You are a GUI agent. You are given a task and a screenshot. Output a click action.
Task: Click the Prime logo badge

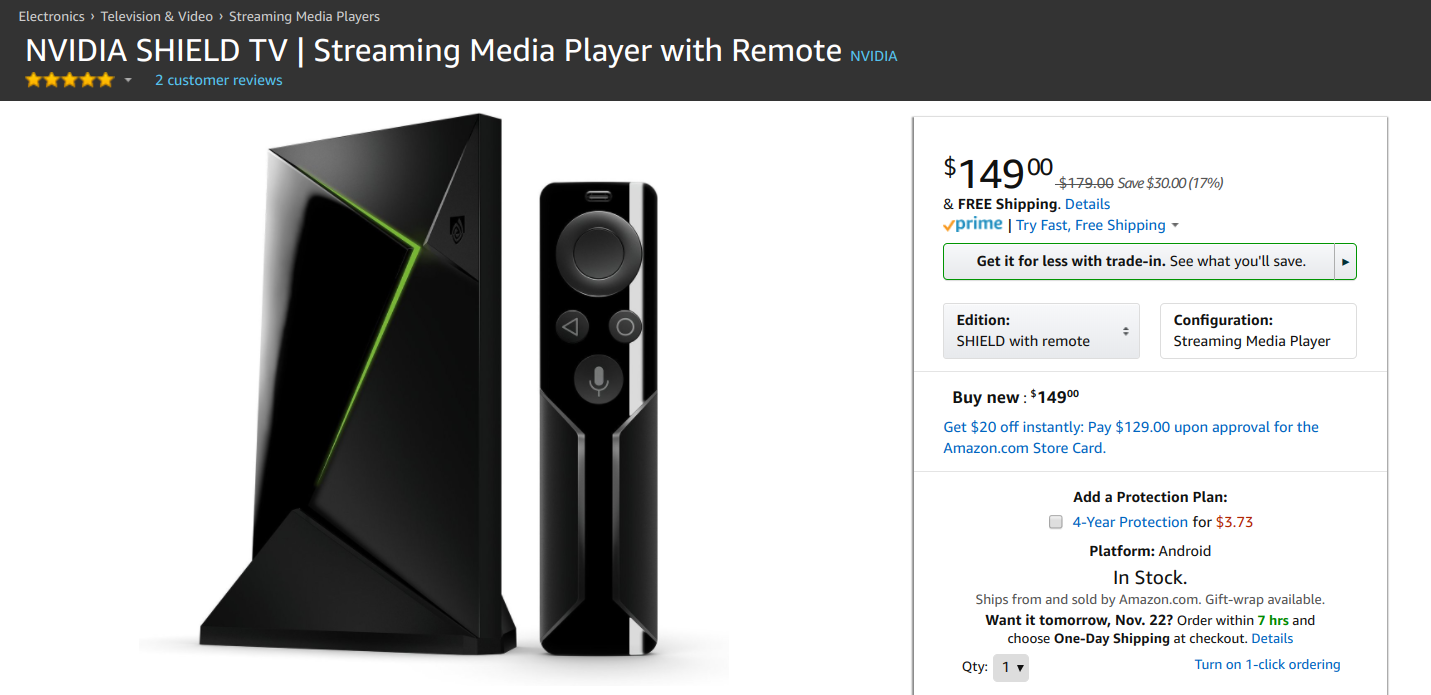[971, 225]
